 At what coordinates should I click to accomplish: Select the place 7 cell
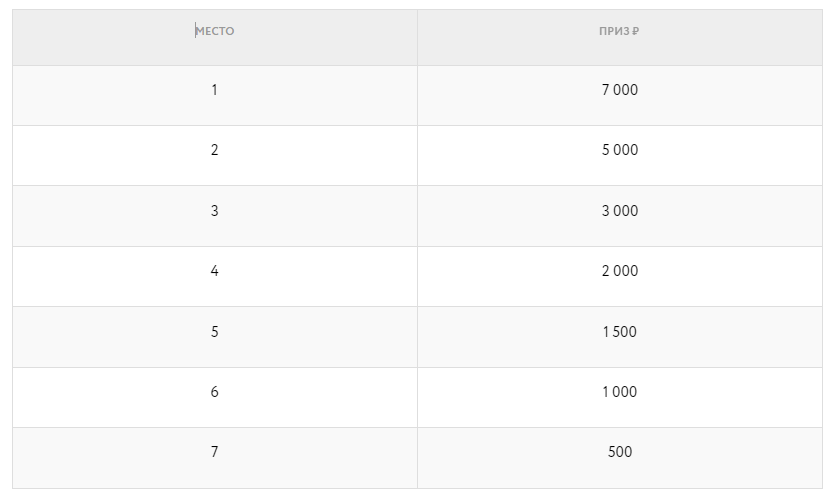pos(214,452)
